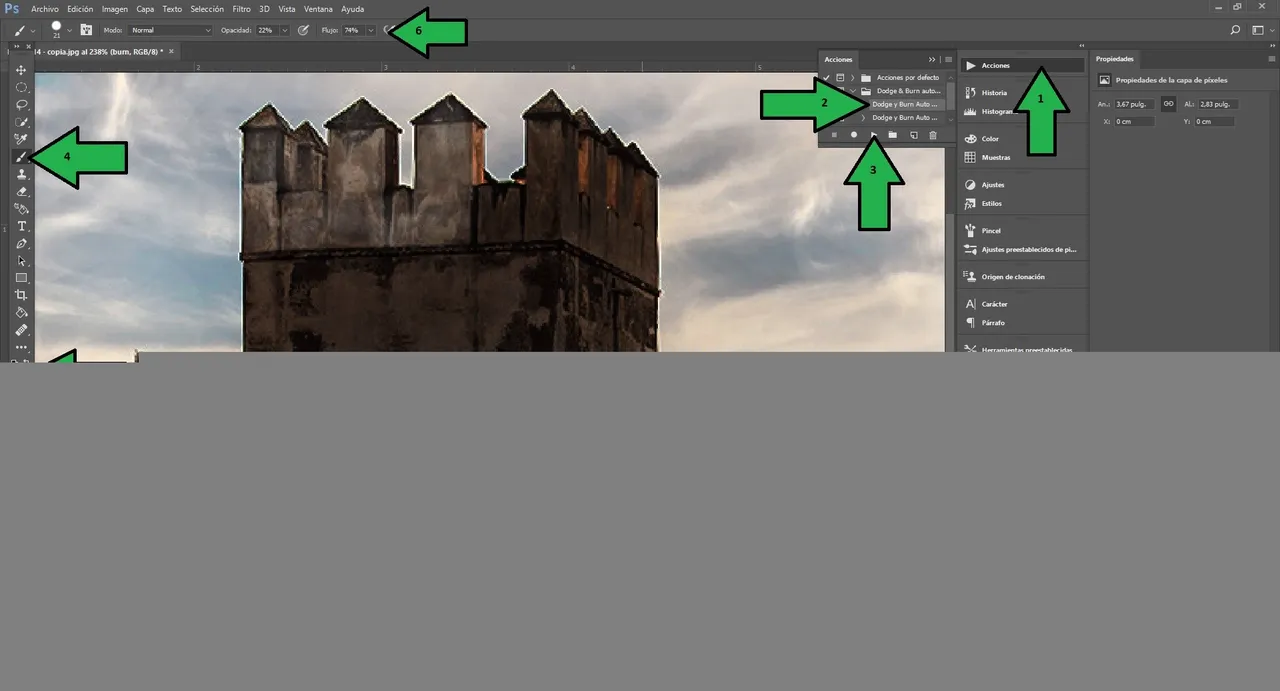Select the Path Selection arrow tool
This screenshot has width=1280, height=691.
pyautogui.click(x=21, y=261)
